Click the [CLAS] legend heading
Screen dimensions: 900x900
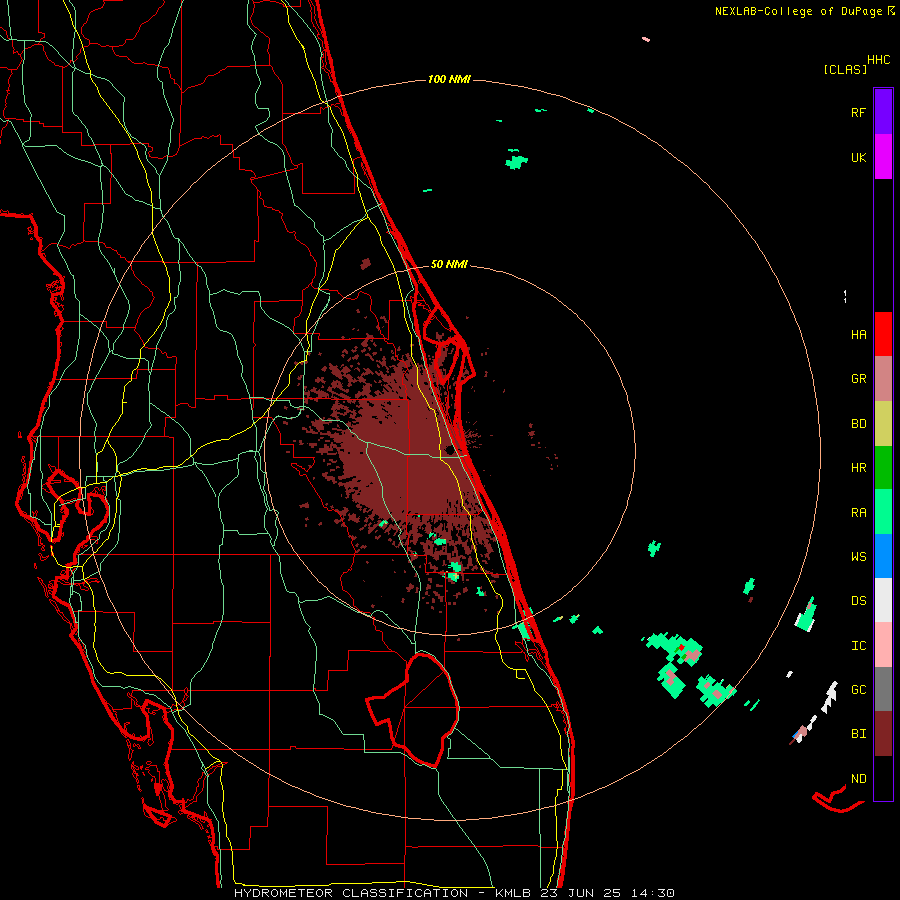(845, 69)
